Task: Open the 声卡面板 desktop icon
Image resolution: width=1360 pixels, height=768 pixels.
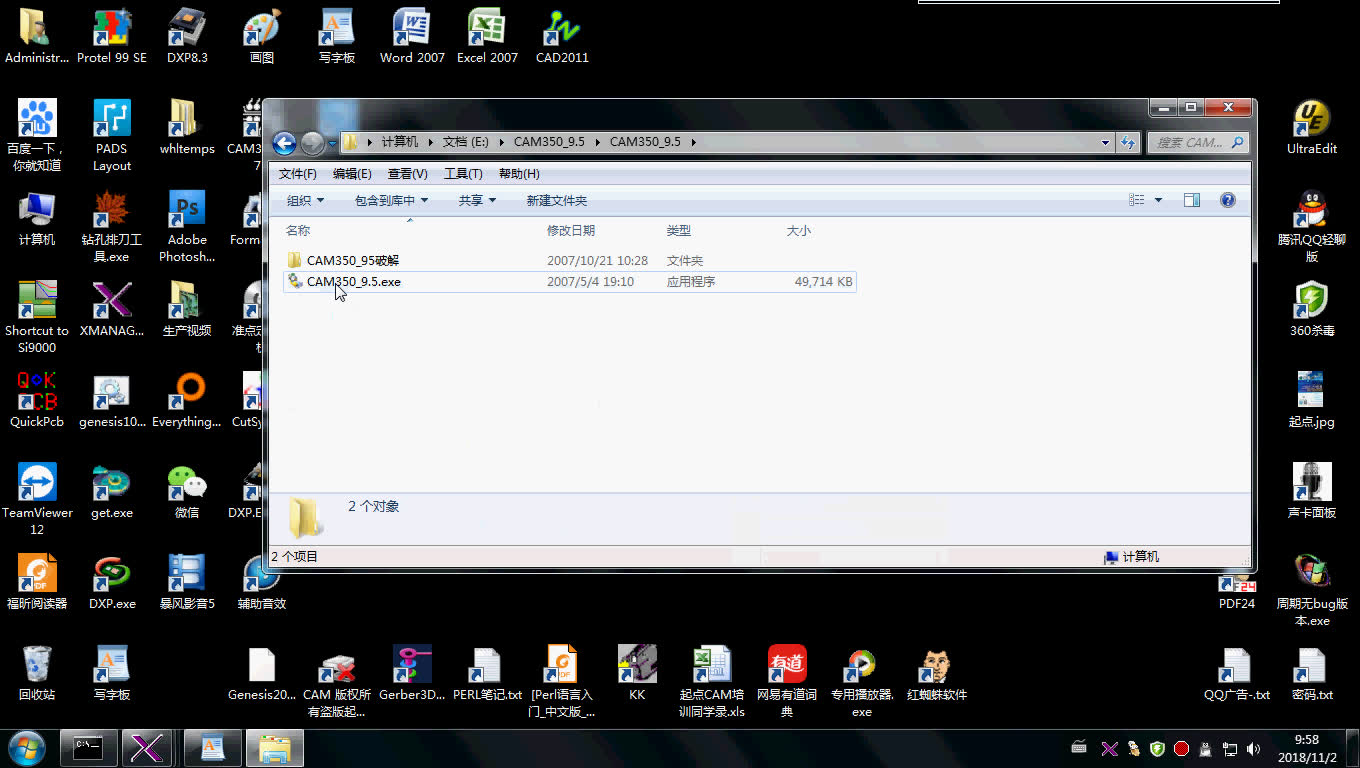Action: (1312, 492)
